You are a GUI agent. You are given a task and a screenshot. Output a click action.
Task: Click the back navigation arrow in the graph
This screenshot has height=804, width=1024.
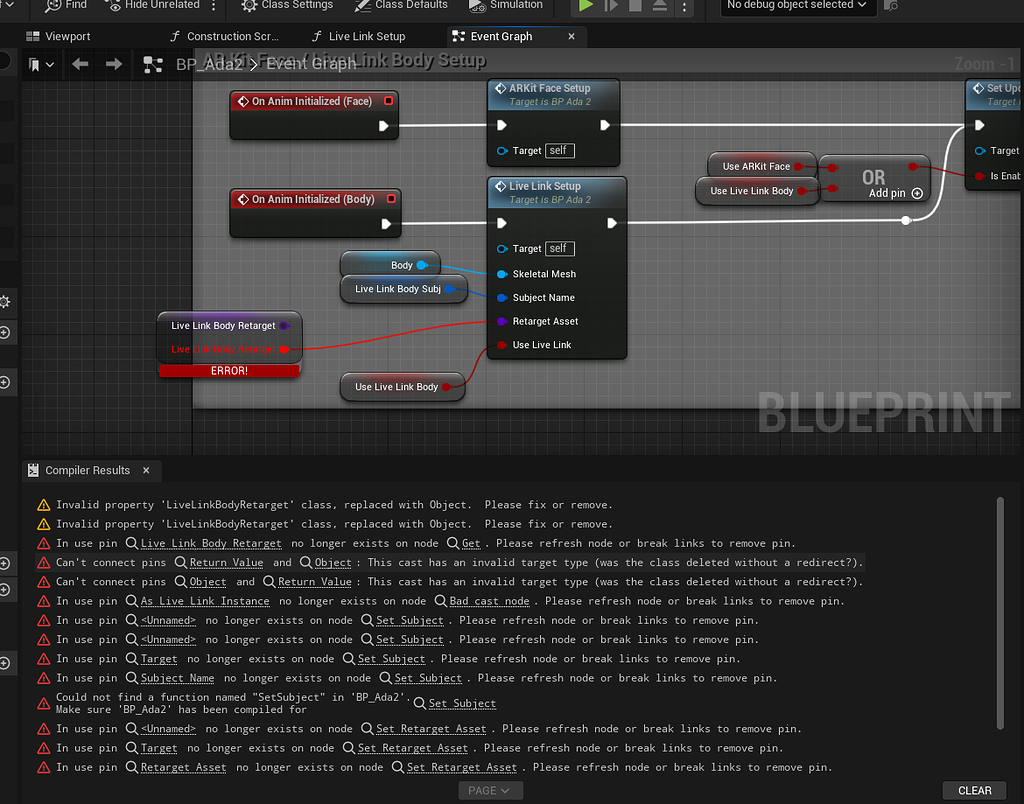[79, 63]
